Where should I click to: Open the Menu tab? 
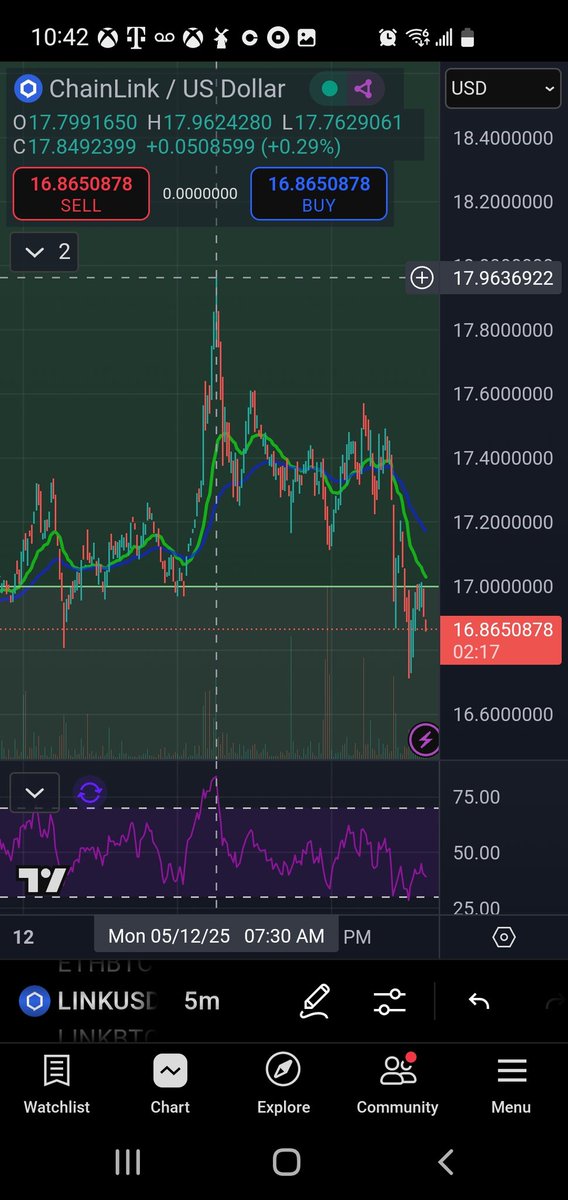tap(511, 1084)
